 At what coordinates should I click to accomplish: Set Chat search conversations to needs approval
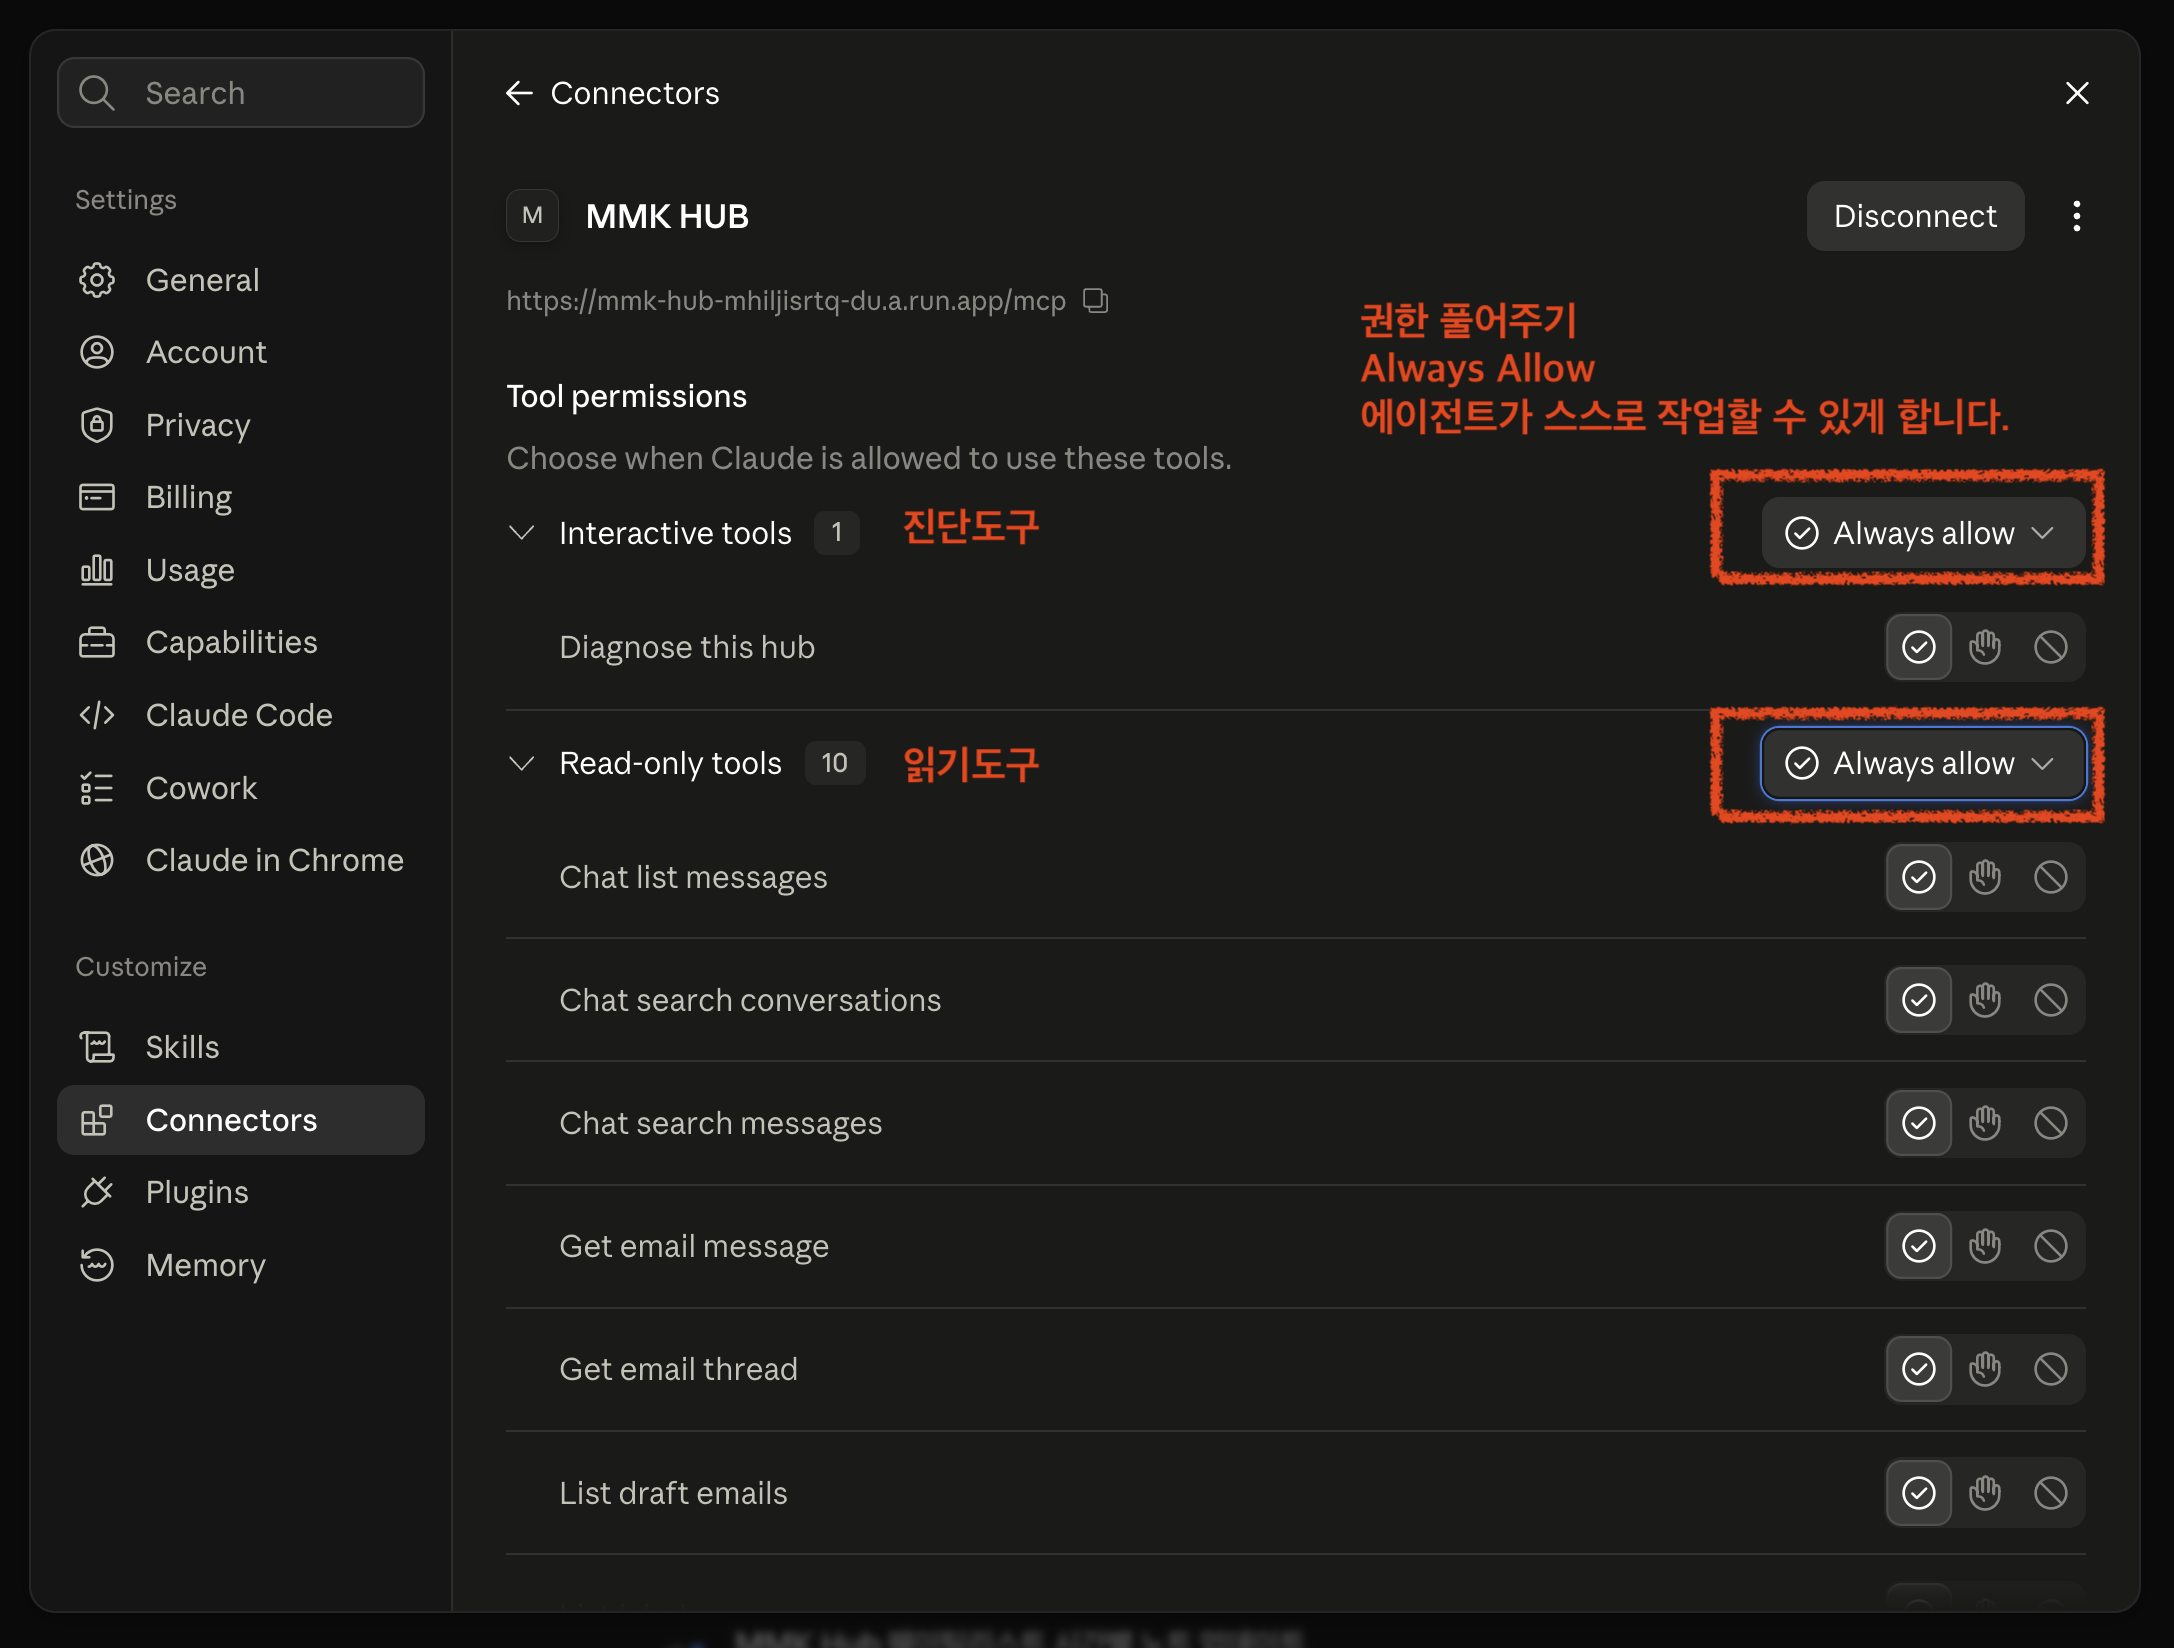pyautogui.click(x=1984, y=1000)
